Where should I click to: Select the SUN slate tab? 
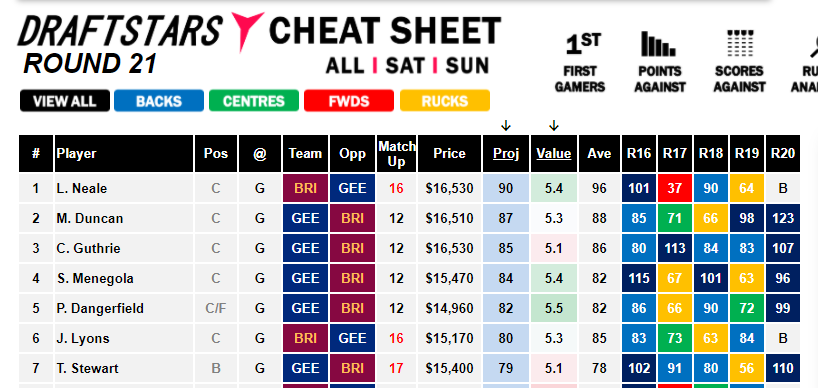(x=467, y=66)
